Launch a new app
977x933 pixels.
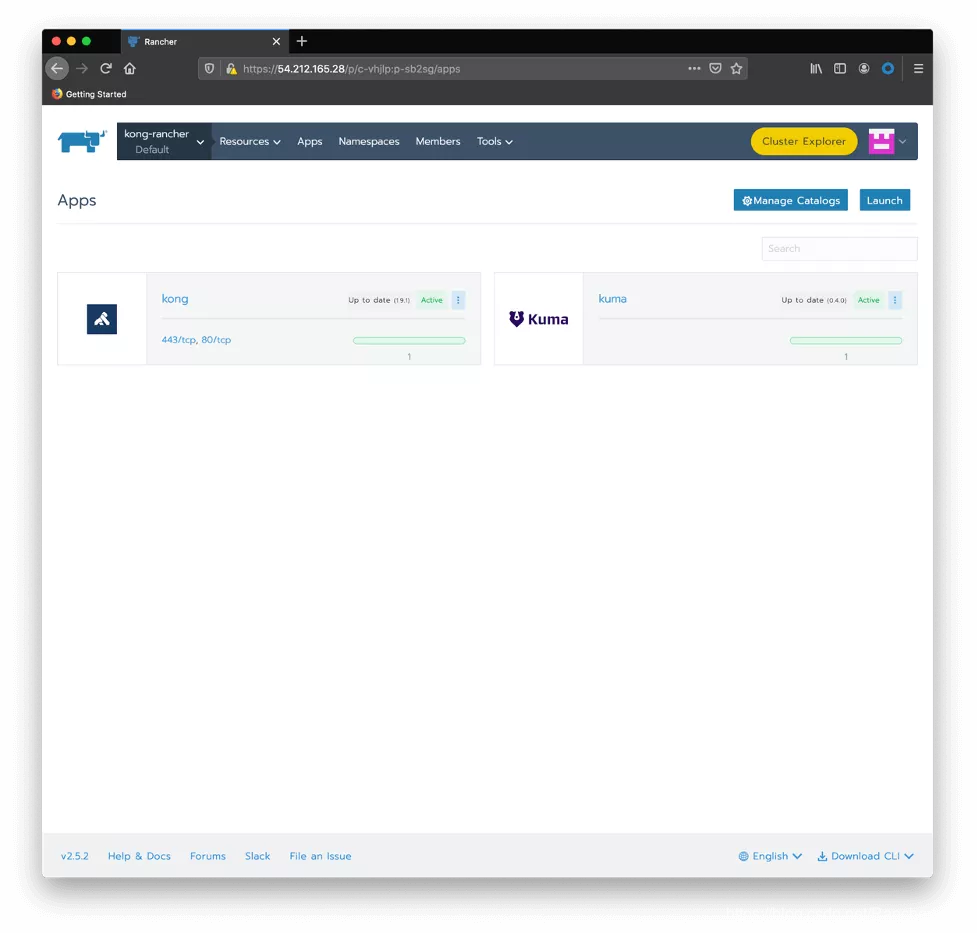tap(885, 200)
